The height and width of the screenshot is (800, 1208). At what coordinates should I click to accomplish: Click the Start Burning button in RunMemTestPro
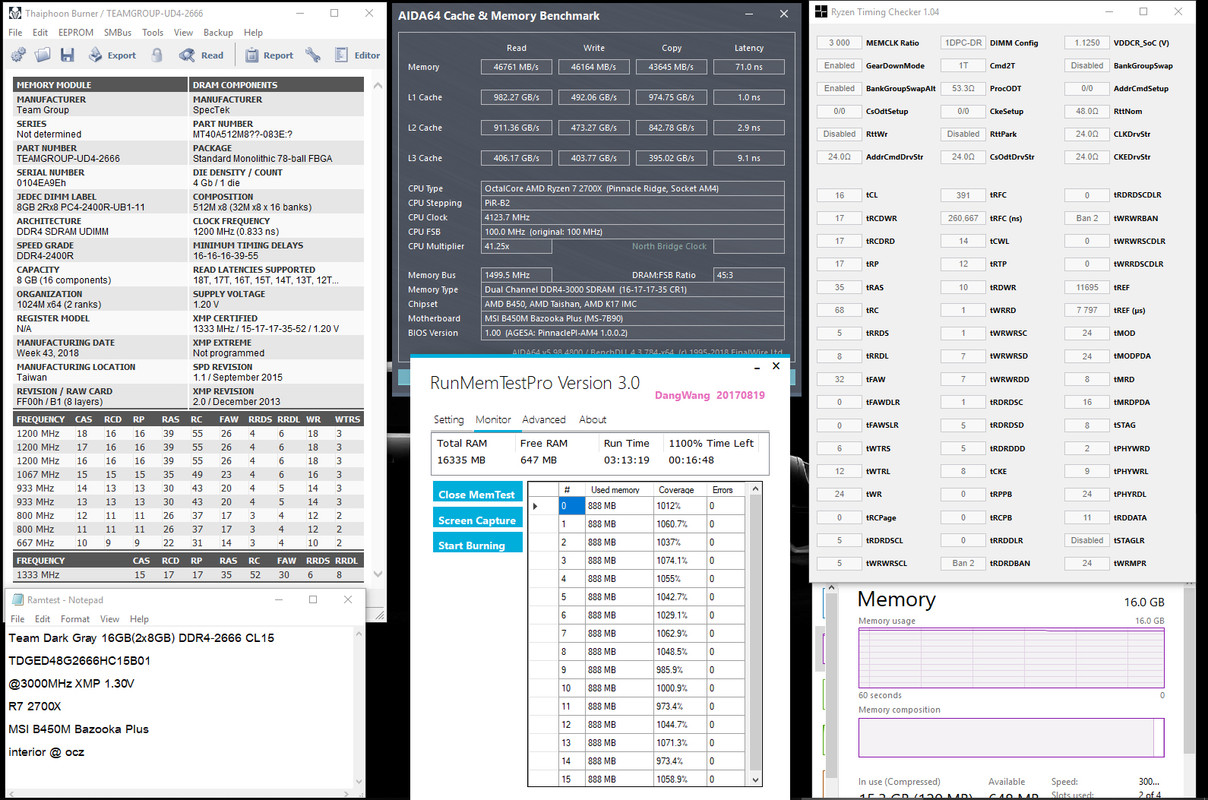478,544
